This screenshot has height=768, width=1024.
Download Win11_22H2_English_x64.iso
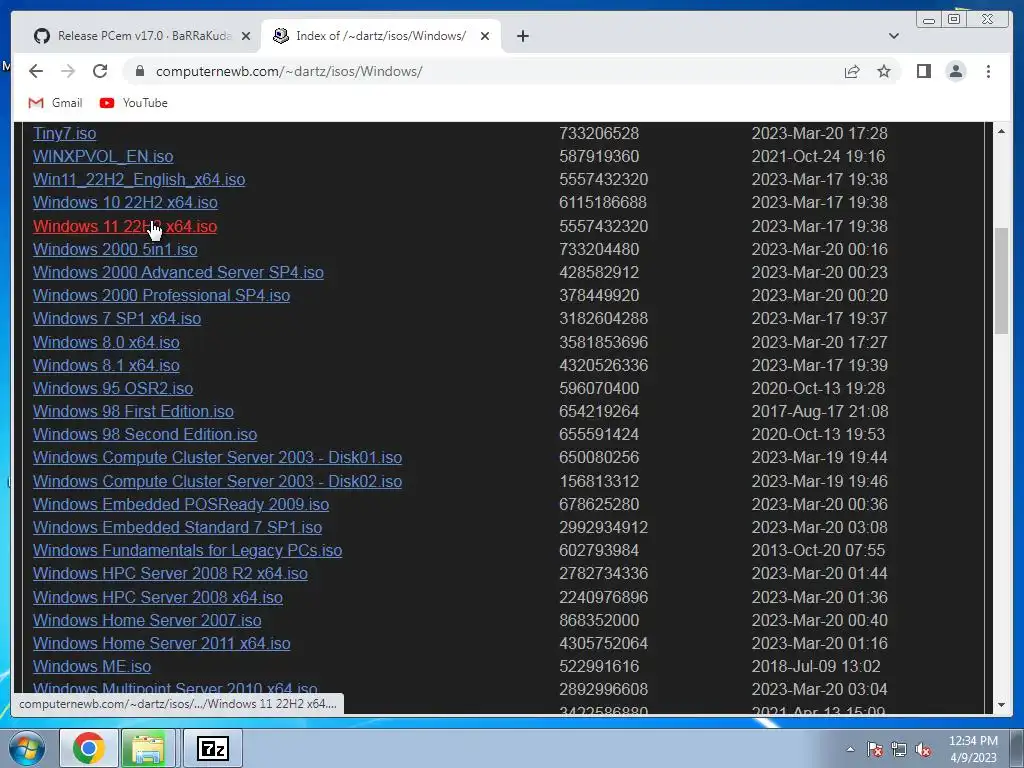(139, 180)
